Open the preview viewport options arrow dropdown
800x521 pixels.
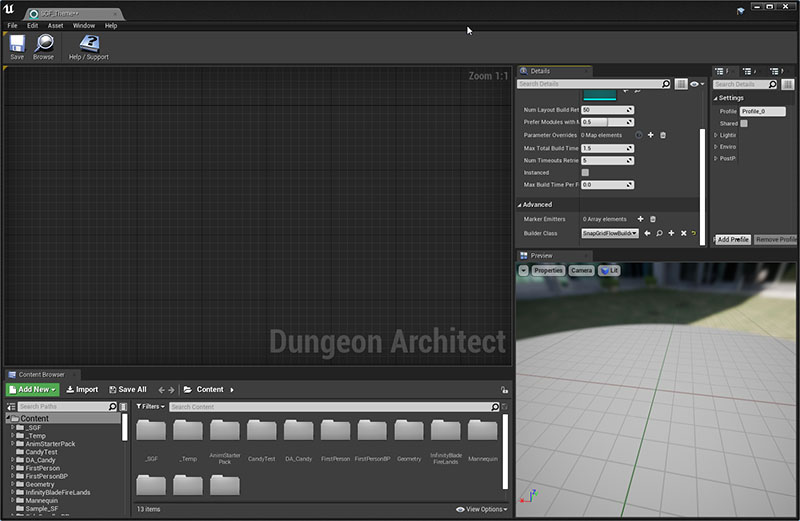point(523,270)
